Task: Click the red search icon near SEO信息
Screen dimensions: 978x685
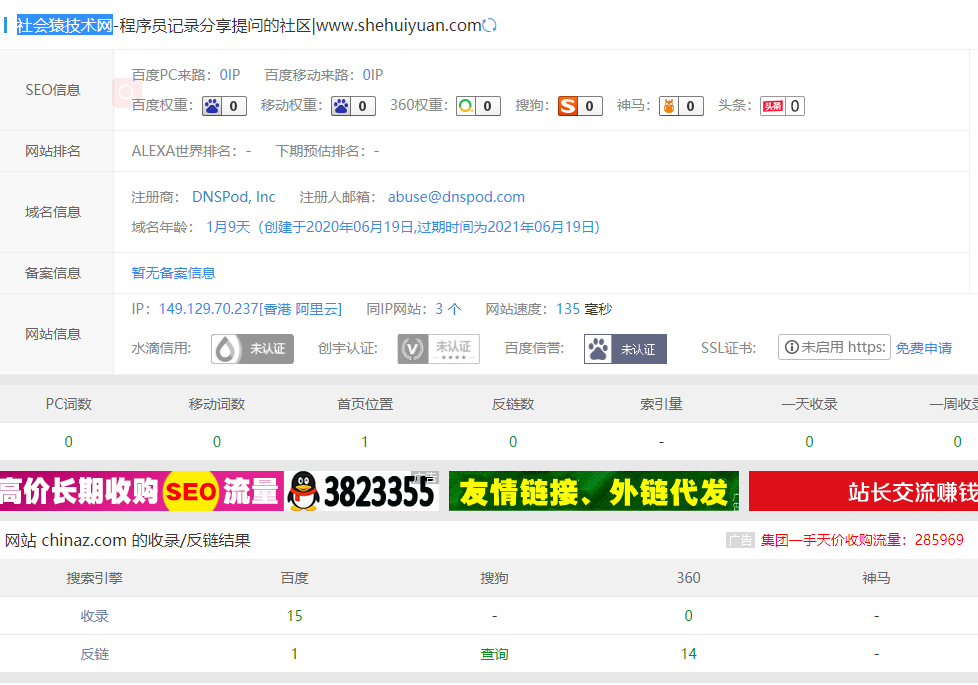Action: coord(125,93)
